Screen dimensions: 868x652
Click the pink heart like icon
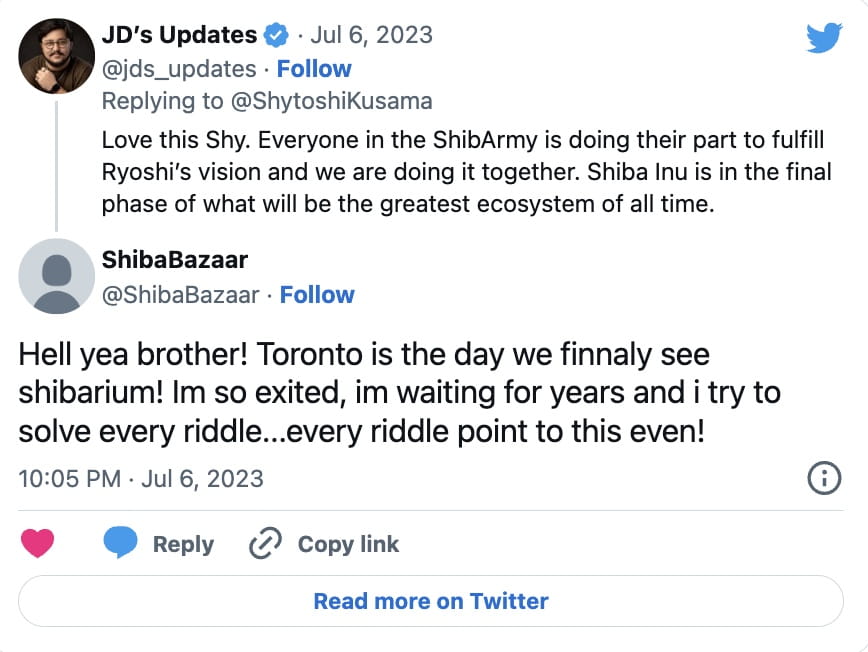click(x=38, y=543)
